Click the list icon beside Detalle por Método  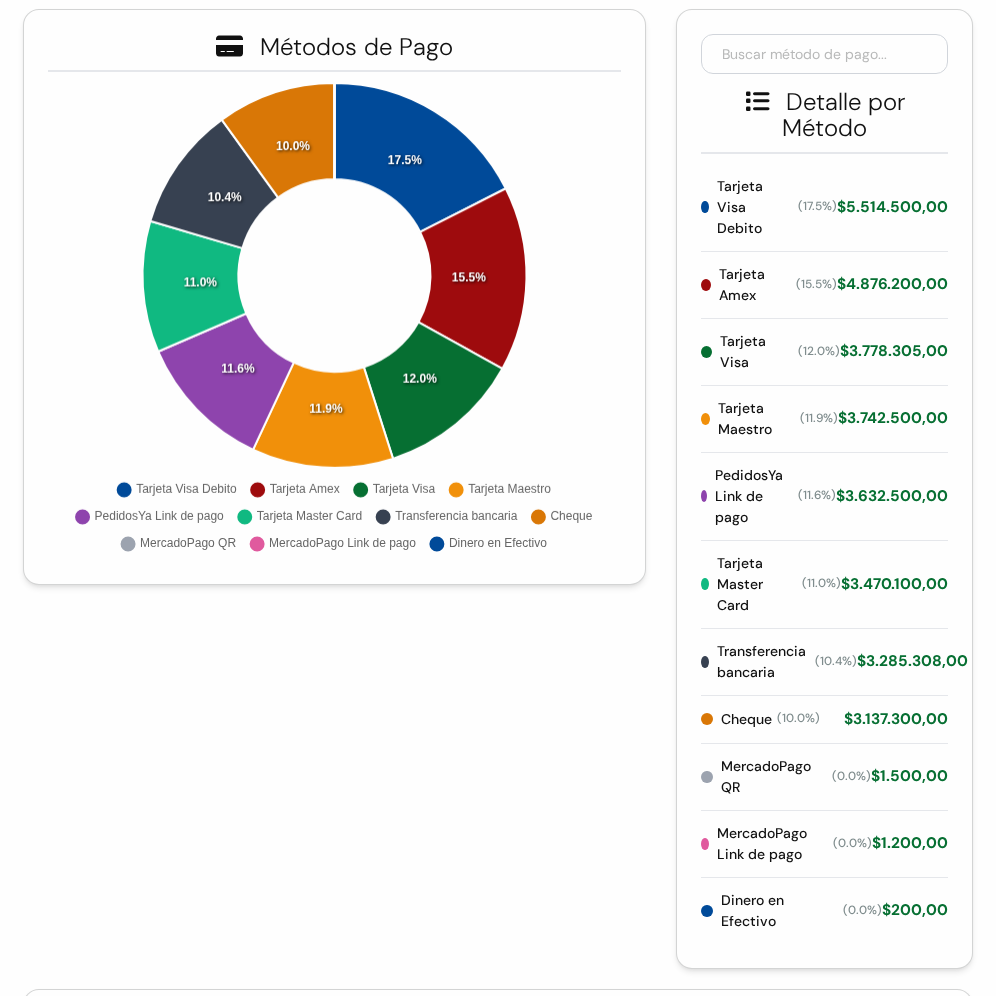coord(757,102)
